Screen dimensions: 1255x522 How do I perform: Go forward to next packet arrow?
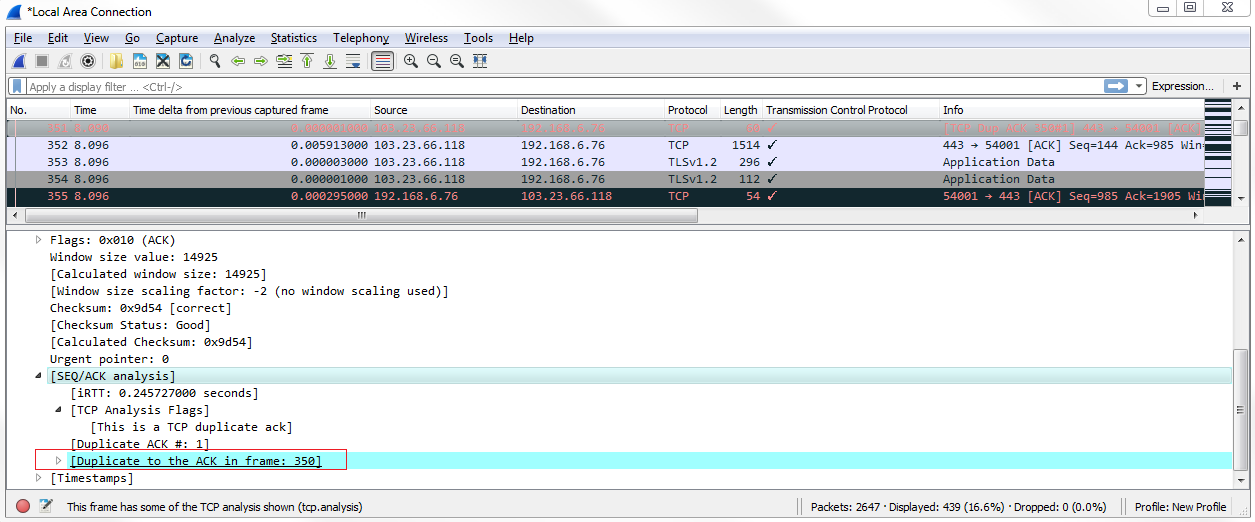[261, 61]
